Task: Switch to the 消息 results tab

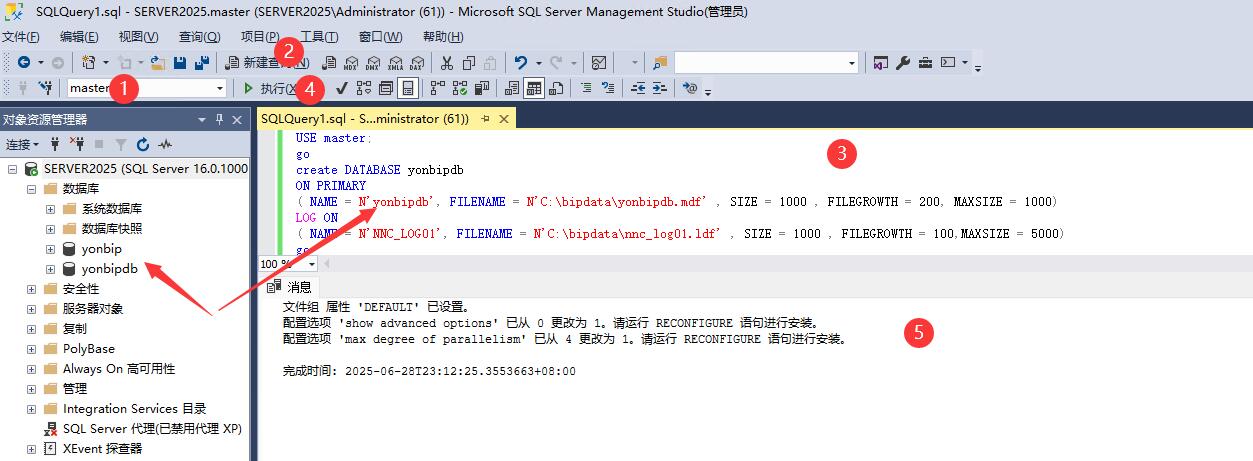Action: 289,287
